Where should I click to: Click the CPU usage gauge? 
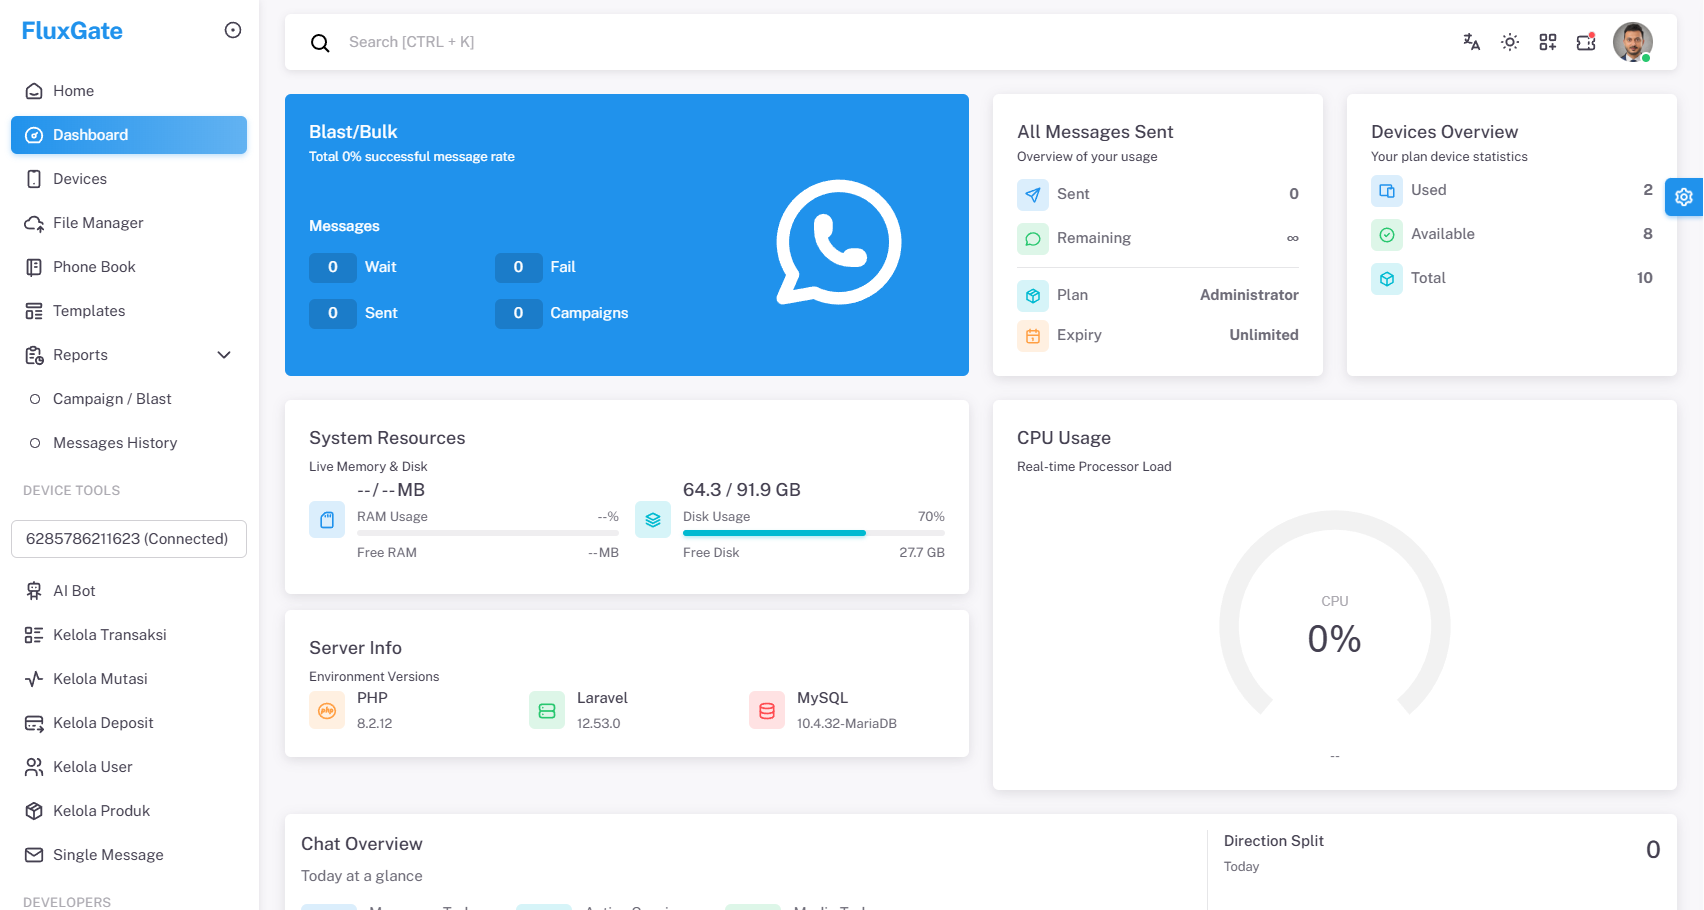tap(1335, 613)
